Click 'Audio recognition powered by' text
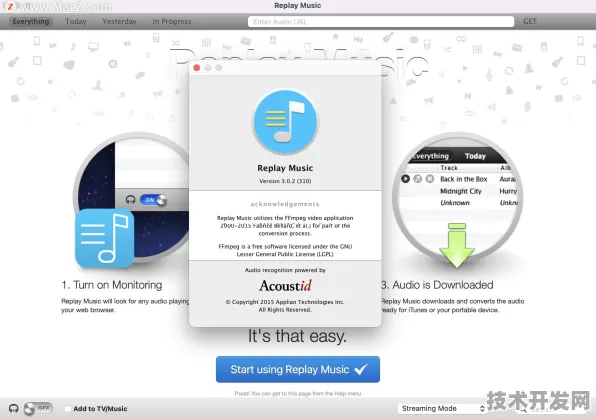 [x=285, y=270]
